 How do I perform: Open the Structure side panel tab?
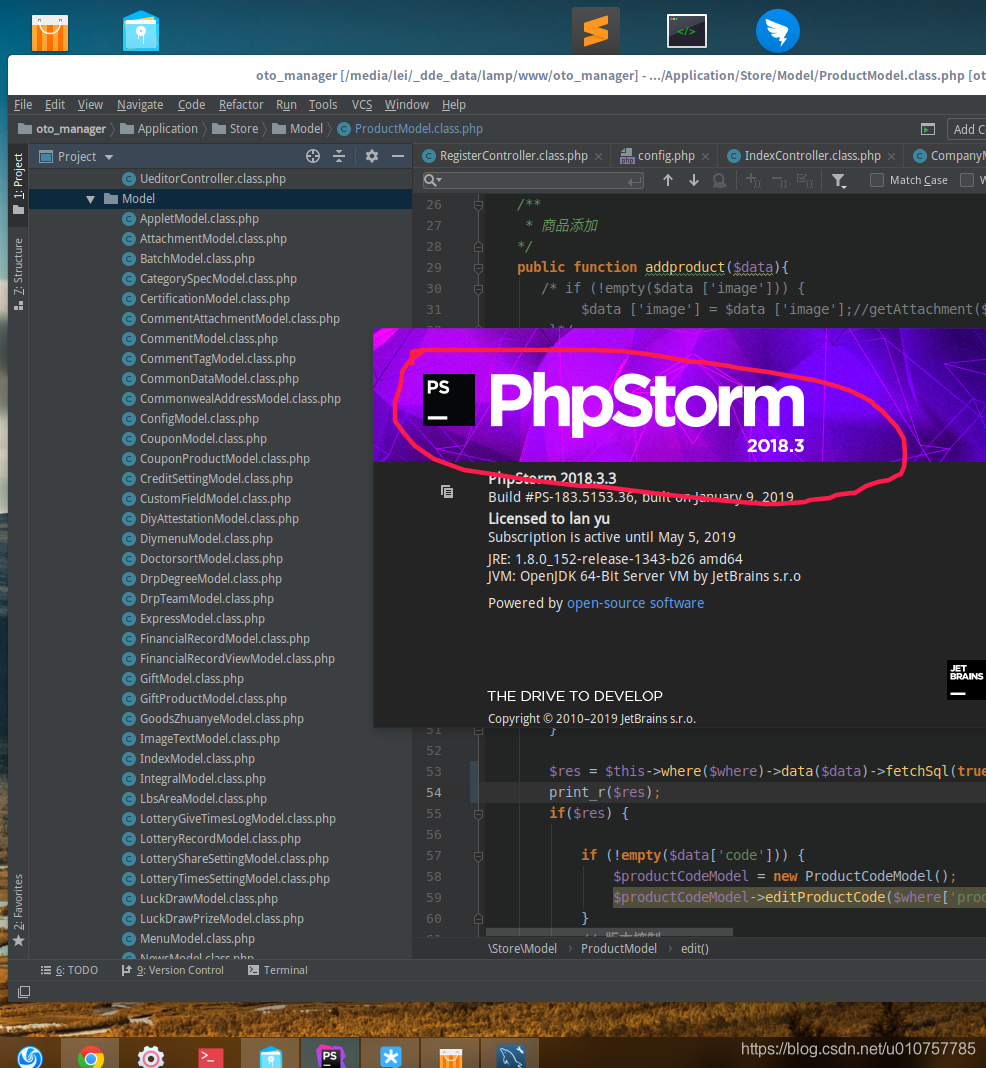18,274
